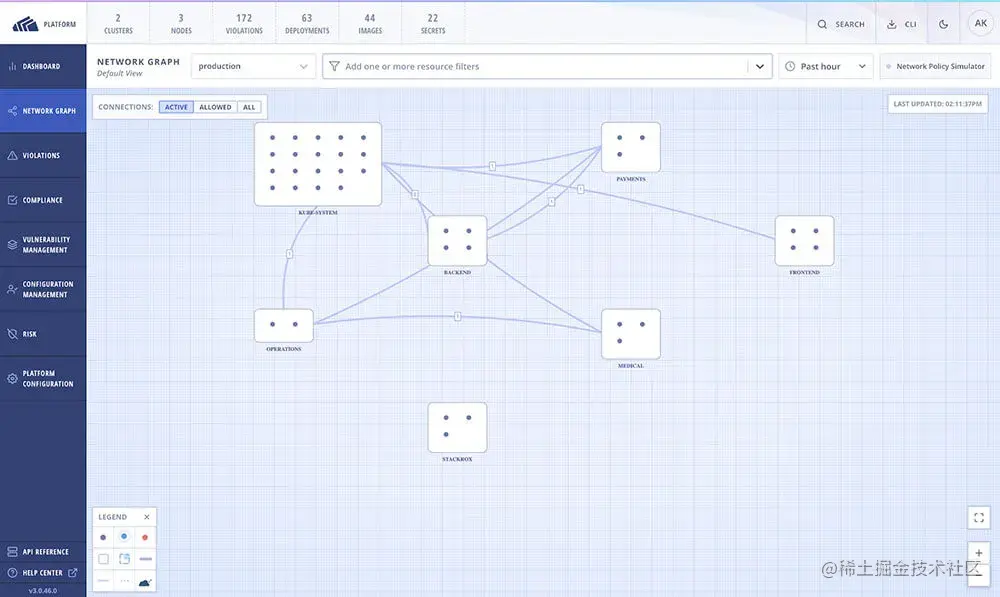Open the Compliance section
This screenshot has height=597, width=1000.
click(x=43, y=200)
